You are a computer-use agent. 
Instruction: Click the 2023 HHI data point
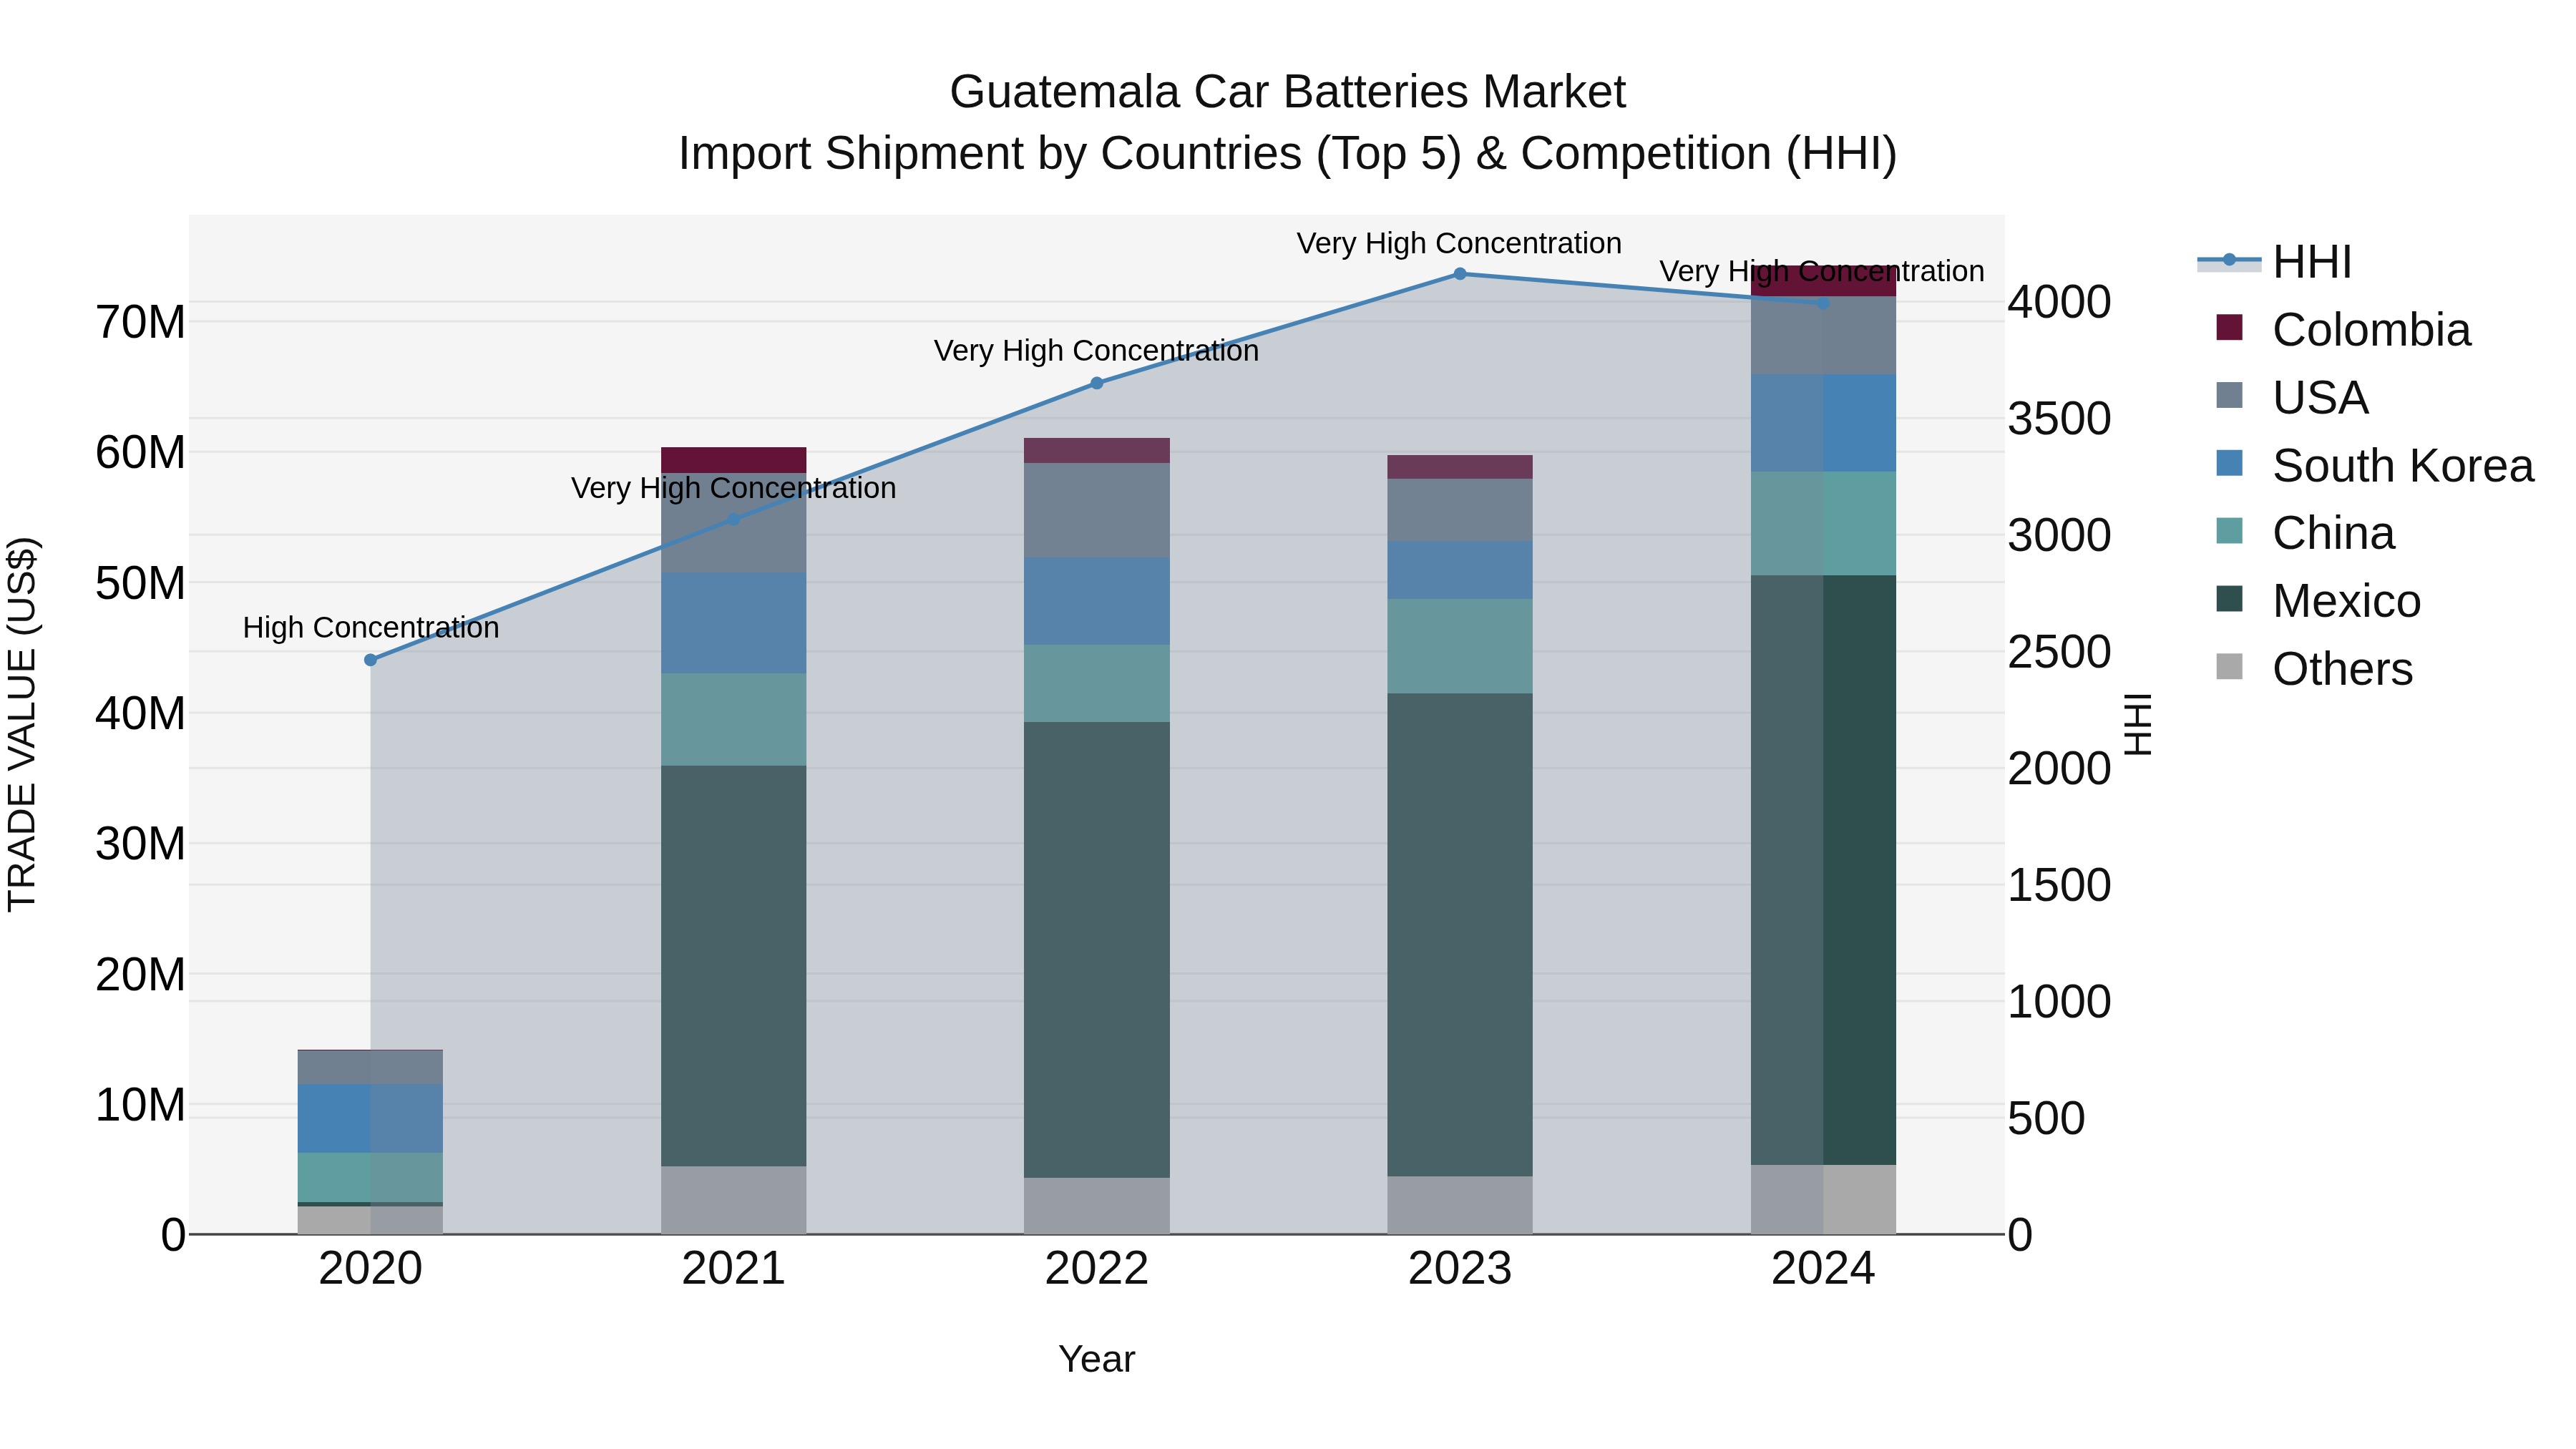1460,274
